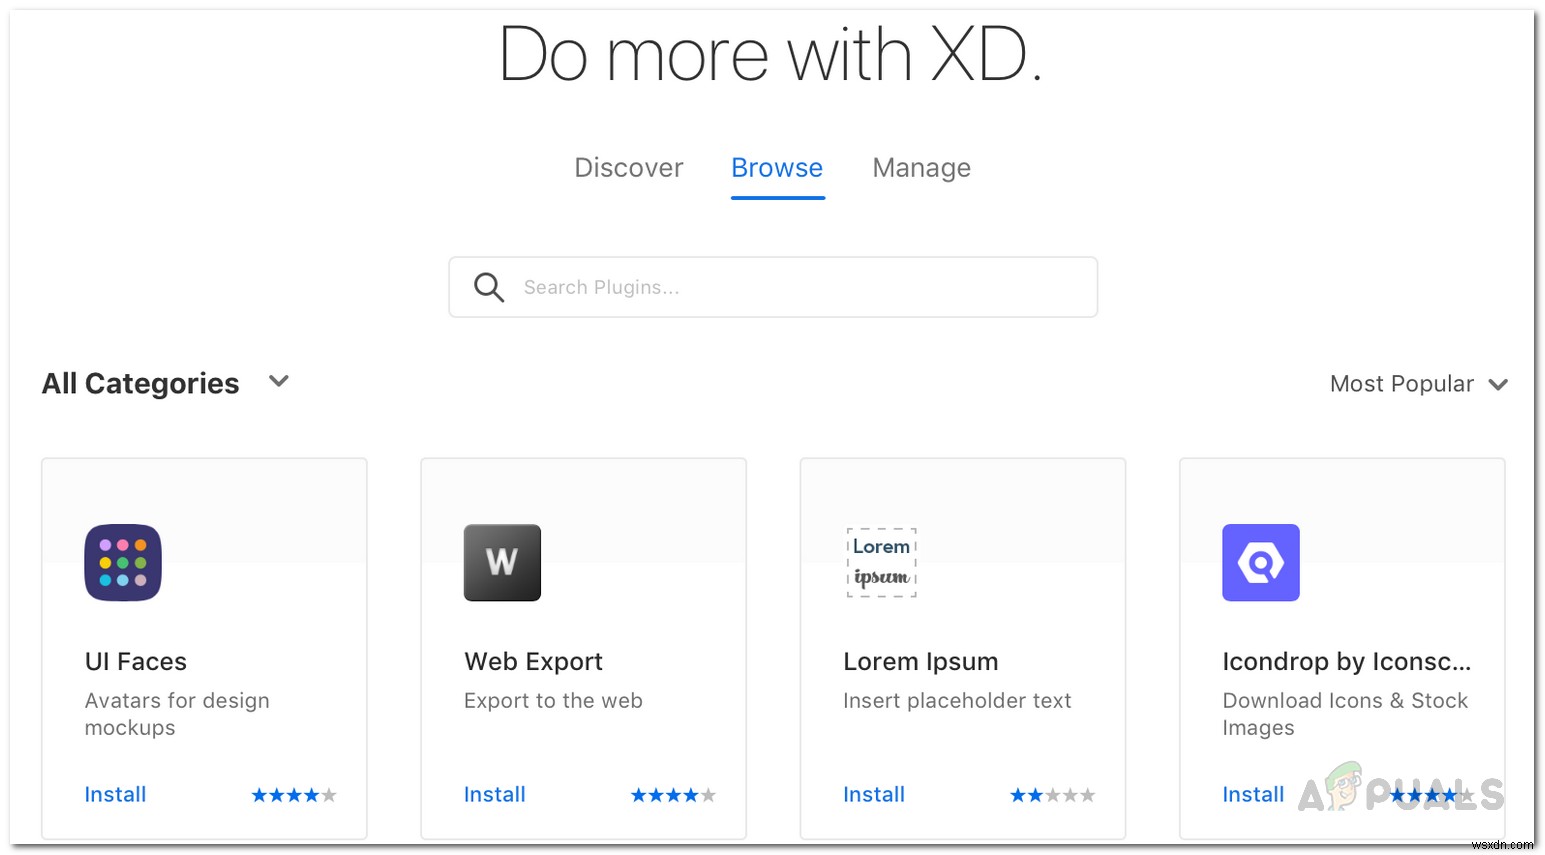Open the Icondrop by Iconsc... title
This screenshot has width=1545, height=855.
click(1347, 661)
